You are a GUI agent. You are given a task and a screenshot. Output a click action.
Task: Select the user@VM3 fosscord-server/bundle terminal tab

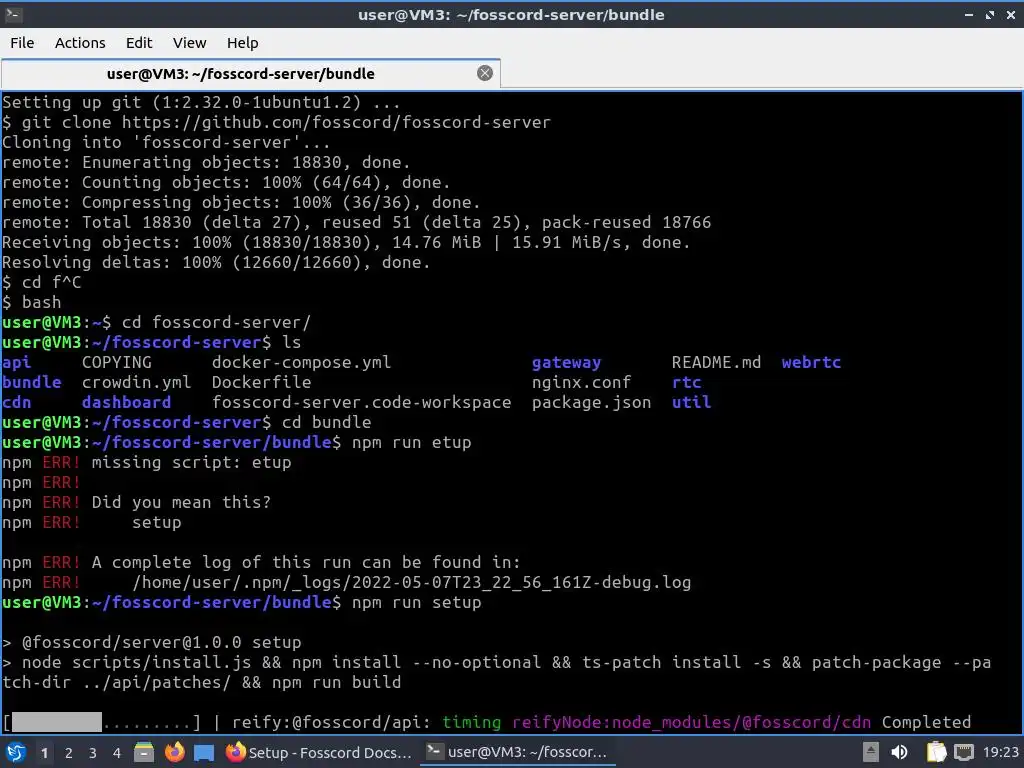[x=241, y=74]
